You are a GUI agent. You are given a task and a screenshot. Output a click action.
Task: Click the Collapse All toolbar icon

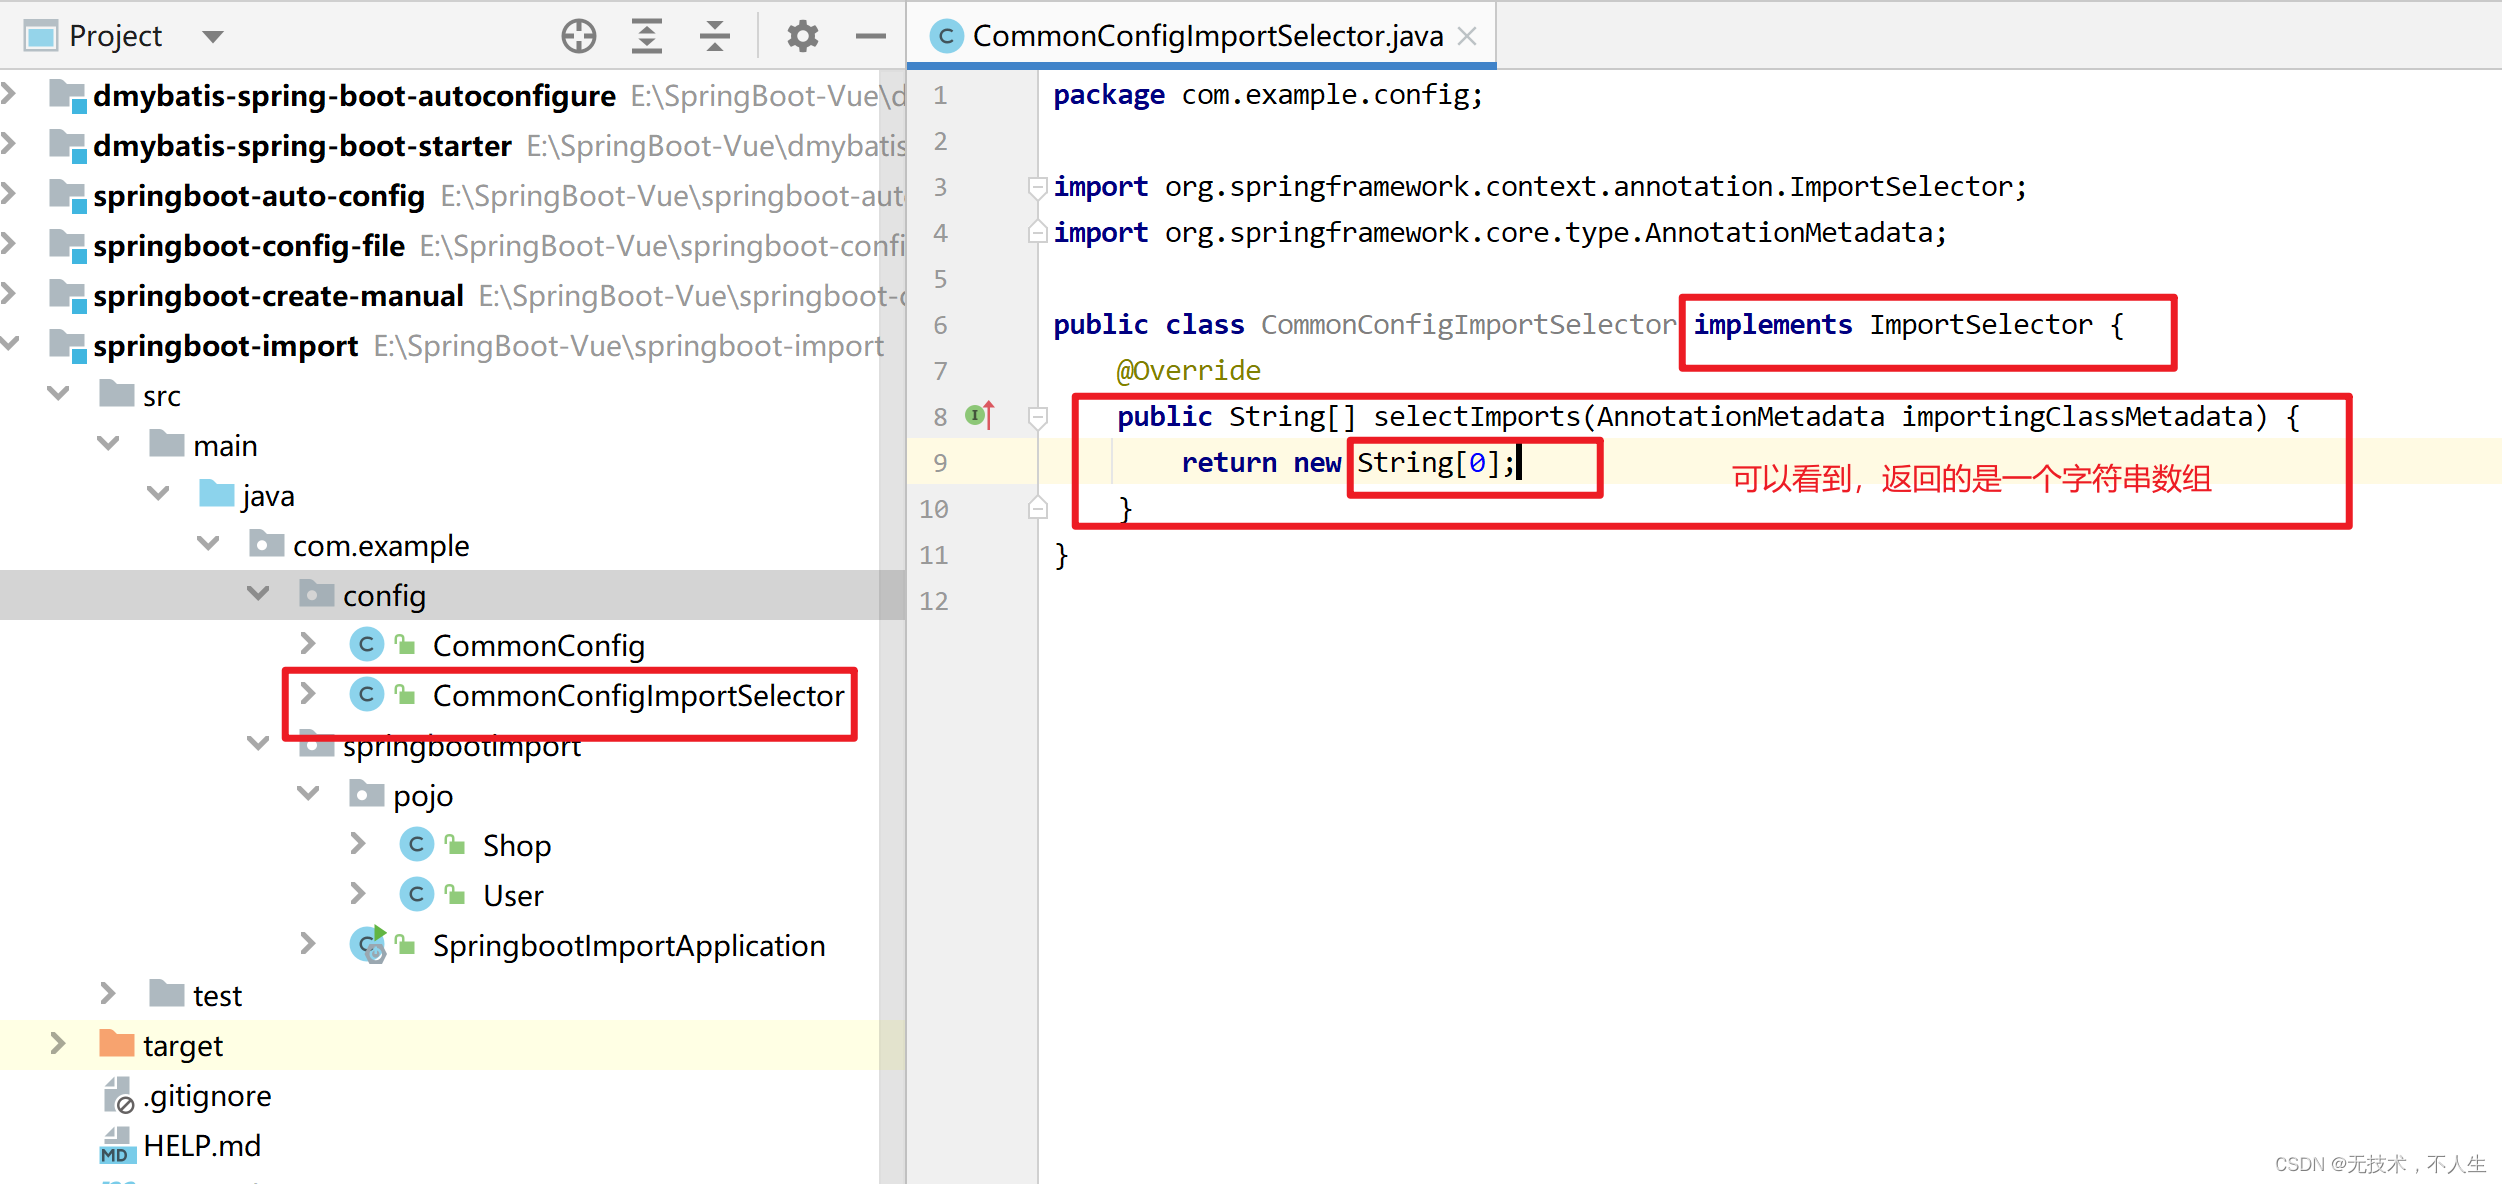pos(714,37)
